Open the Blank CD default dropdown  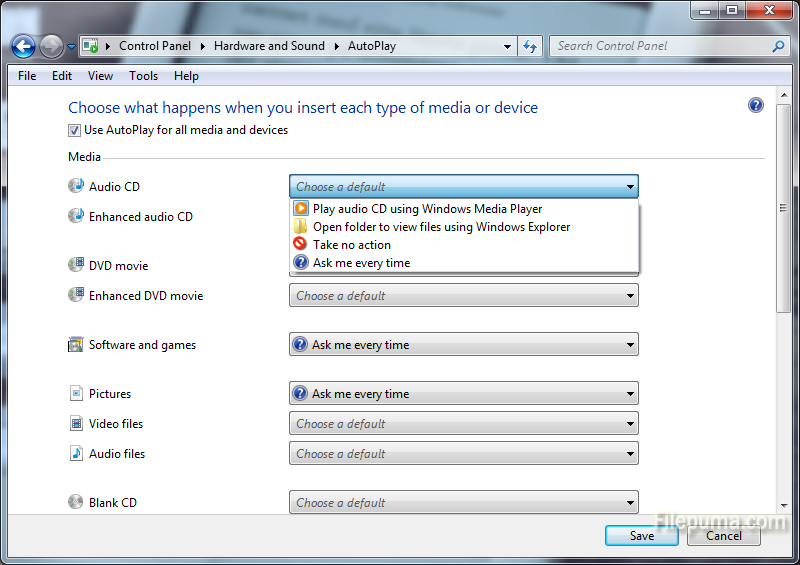pos(463,503)
